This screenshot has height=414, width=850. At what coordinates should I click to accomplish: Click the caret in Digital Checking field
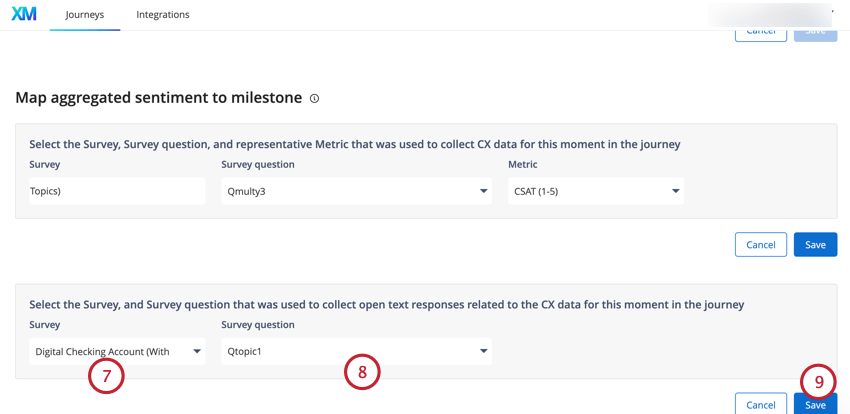tap(197, 352)
